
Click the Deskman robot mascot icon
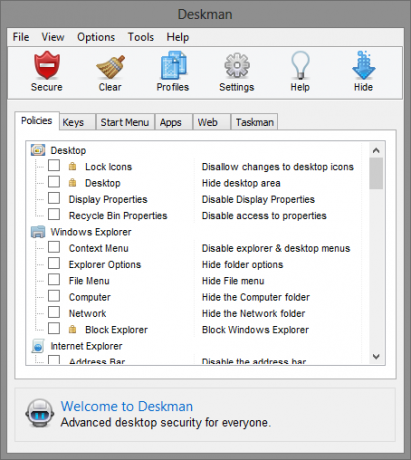(x=40, y=413)
